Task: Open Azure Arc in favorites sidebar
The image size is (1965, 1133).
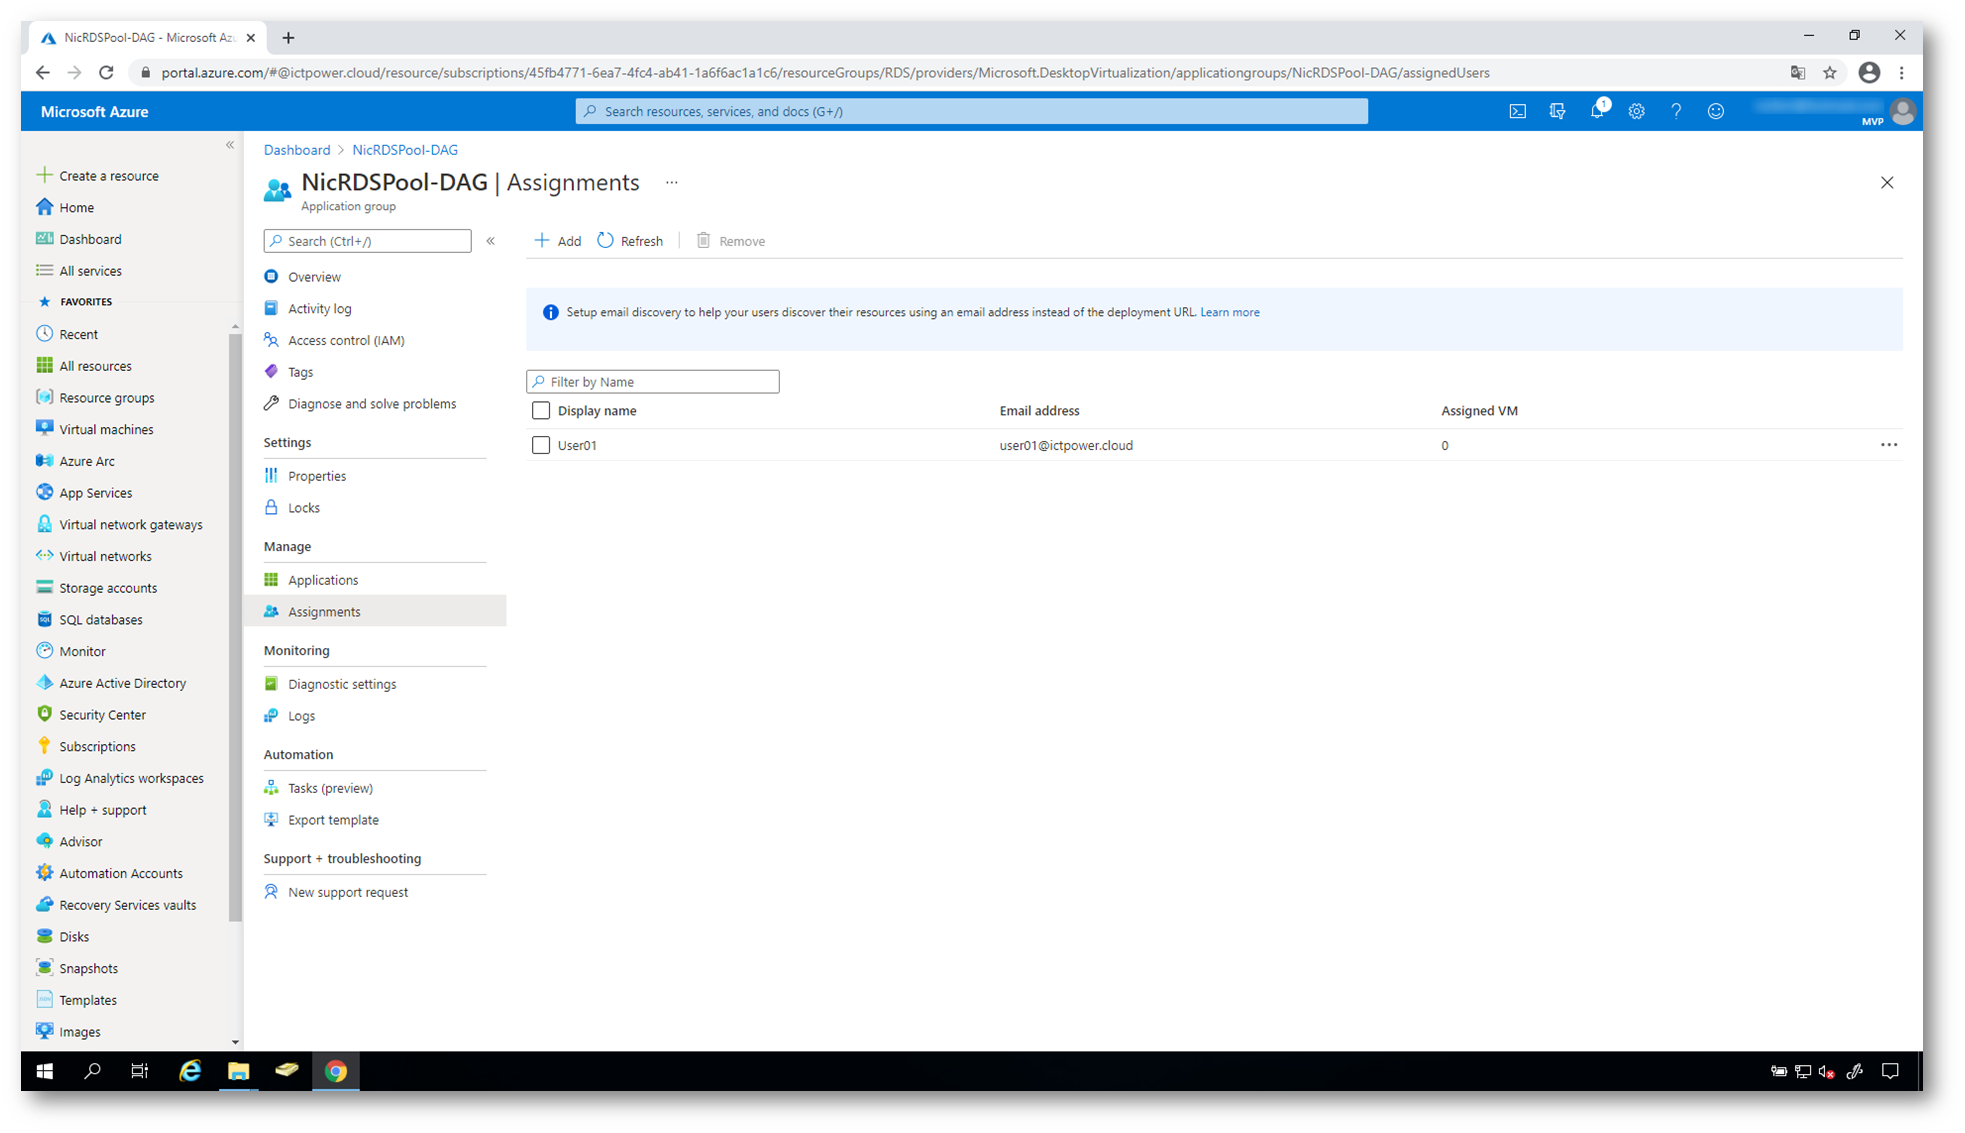Action: coord(87,461)
